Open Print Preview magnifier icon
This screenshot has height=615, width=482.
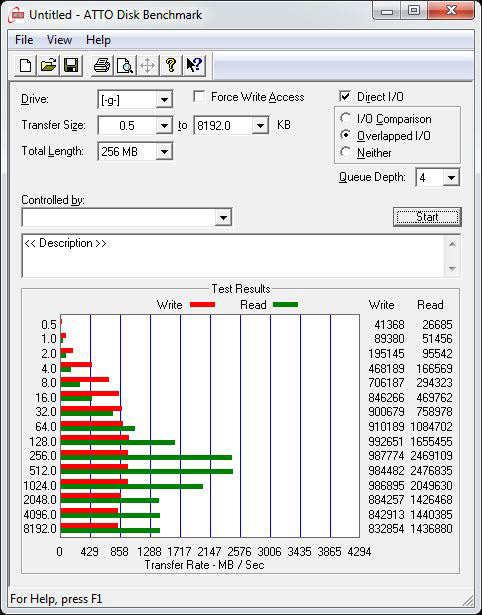pos(125,65)
